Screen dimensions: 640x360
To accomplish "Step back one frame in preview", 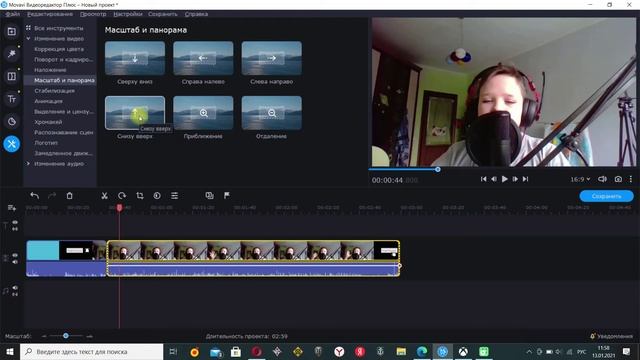I will (494, 179).
